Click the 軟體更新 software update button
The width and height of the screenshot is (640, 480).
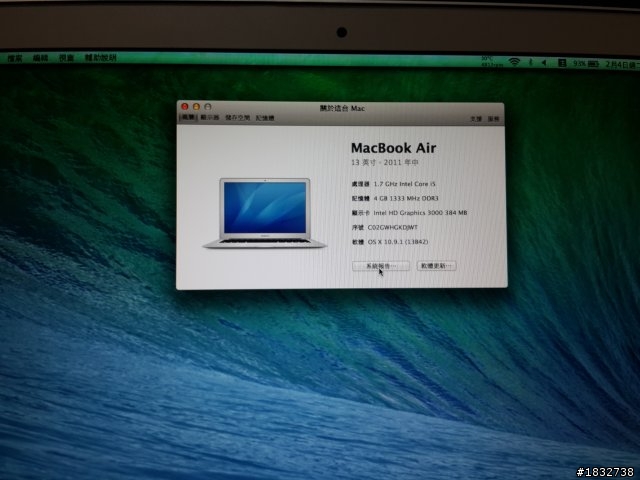(436, 266)
